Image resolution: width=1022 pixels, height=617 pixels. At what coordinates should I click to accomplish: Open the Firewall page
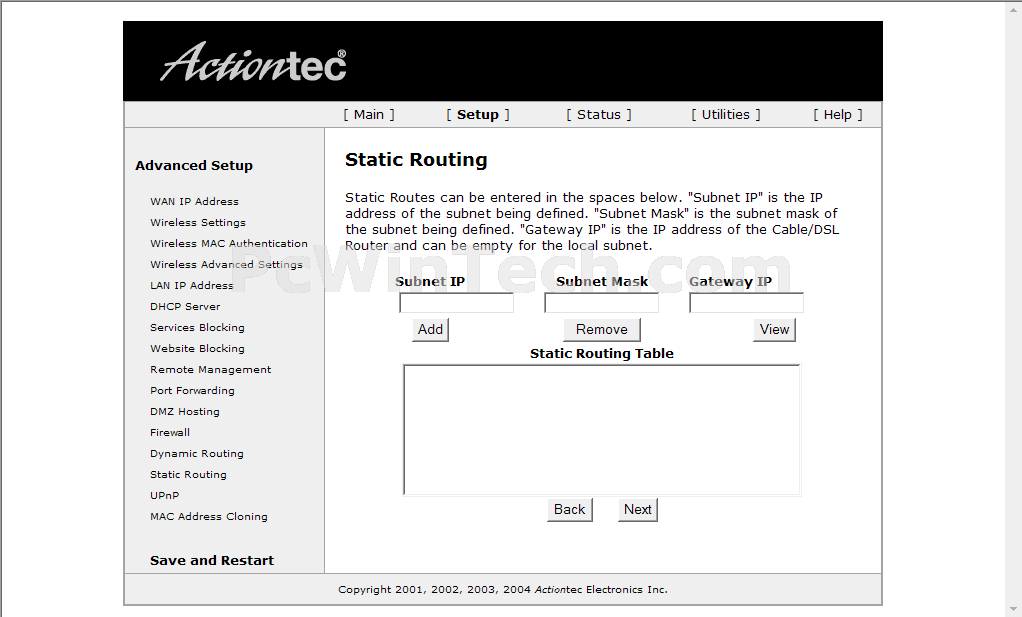coord(170,432)
